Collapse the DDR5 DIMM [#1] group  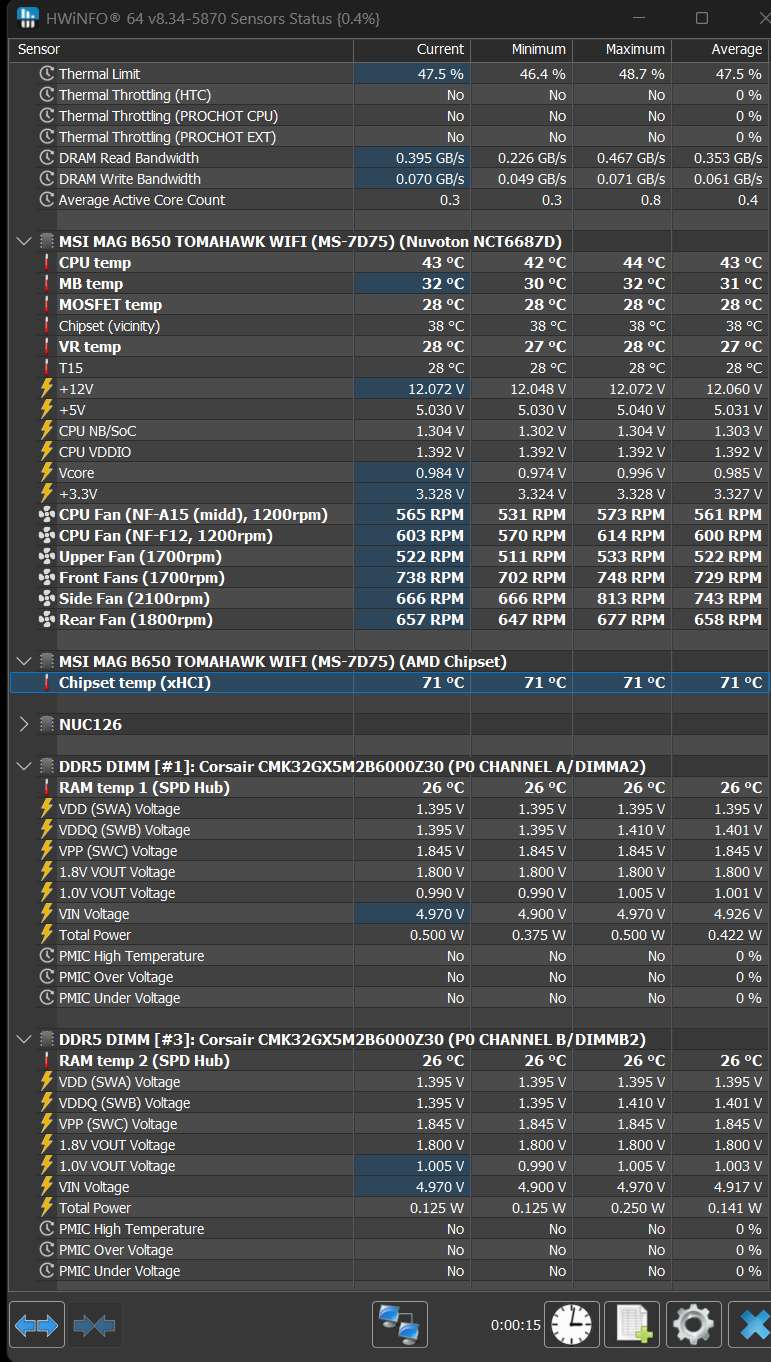[25, 767]
